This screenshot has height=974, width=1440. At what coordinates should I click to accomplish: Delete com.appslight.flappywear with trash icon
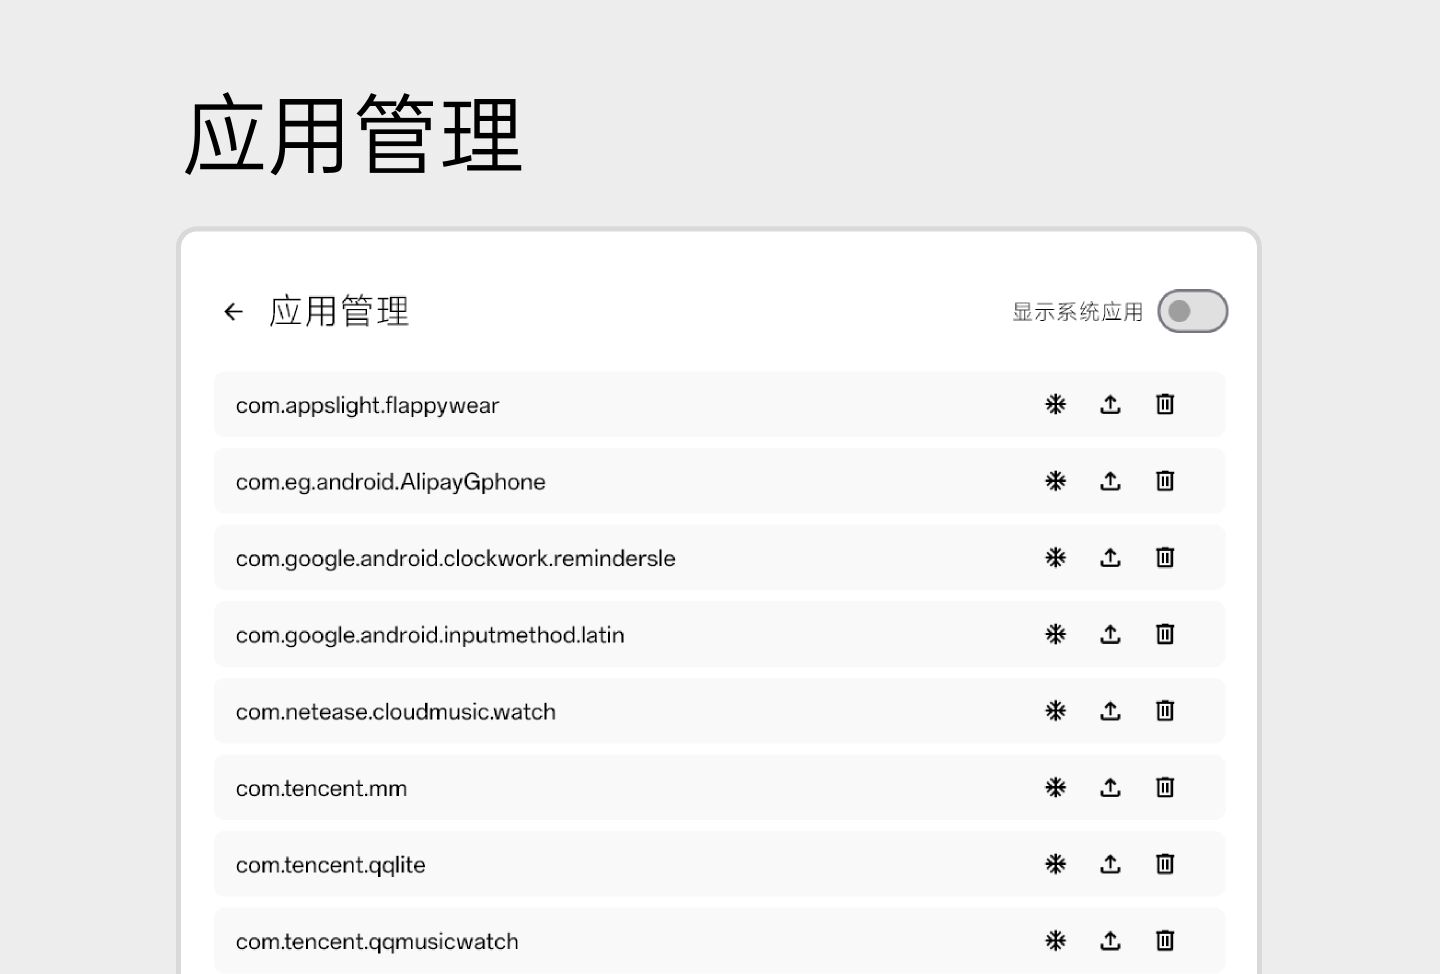(1165, 404)
